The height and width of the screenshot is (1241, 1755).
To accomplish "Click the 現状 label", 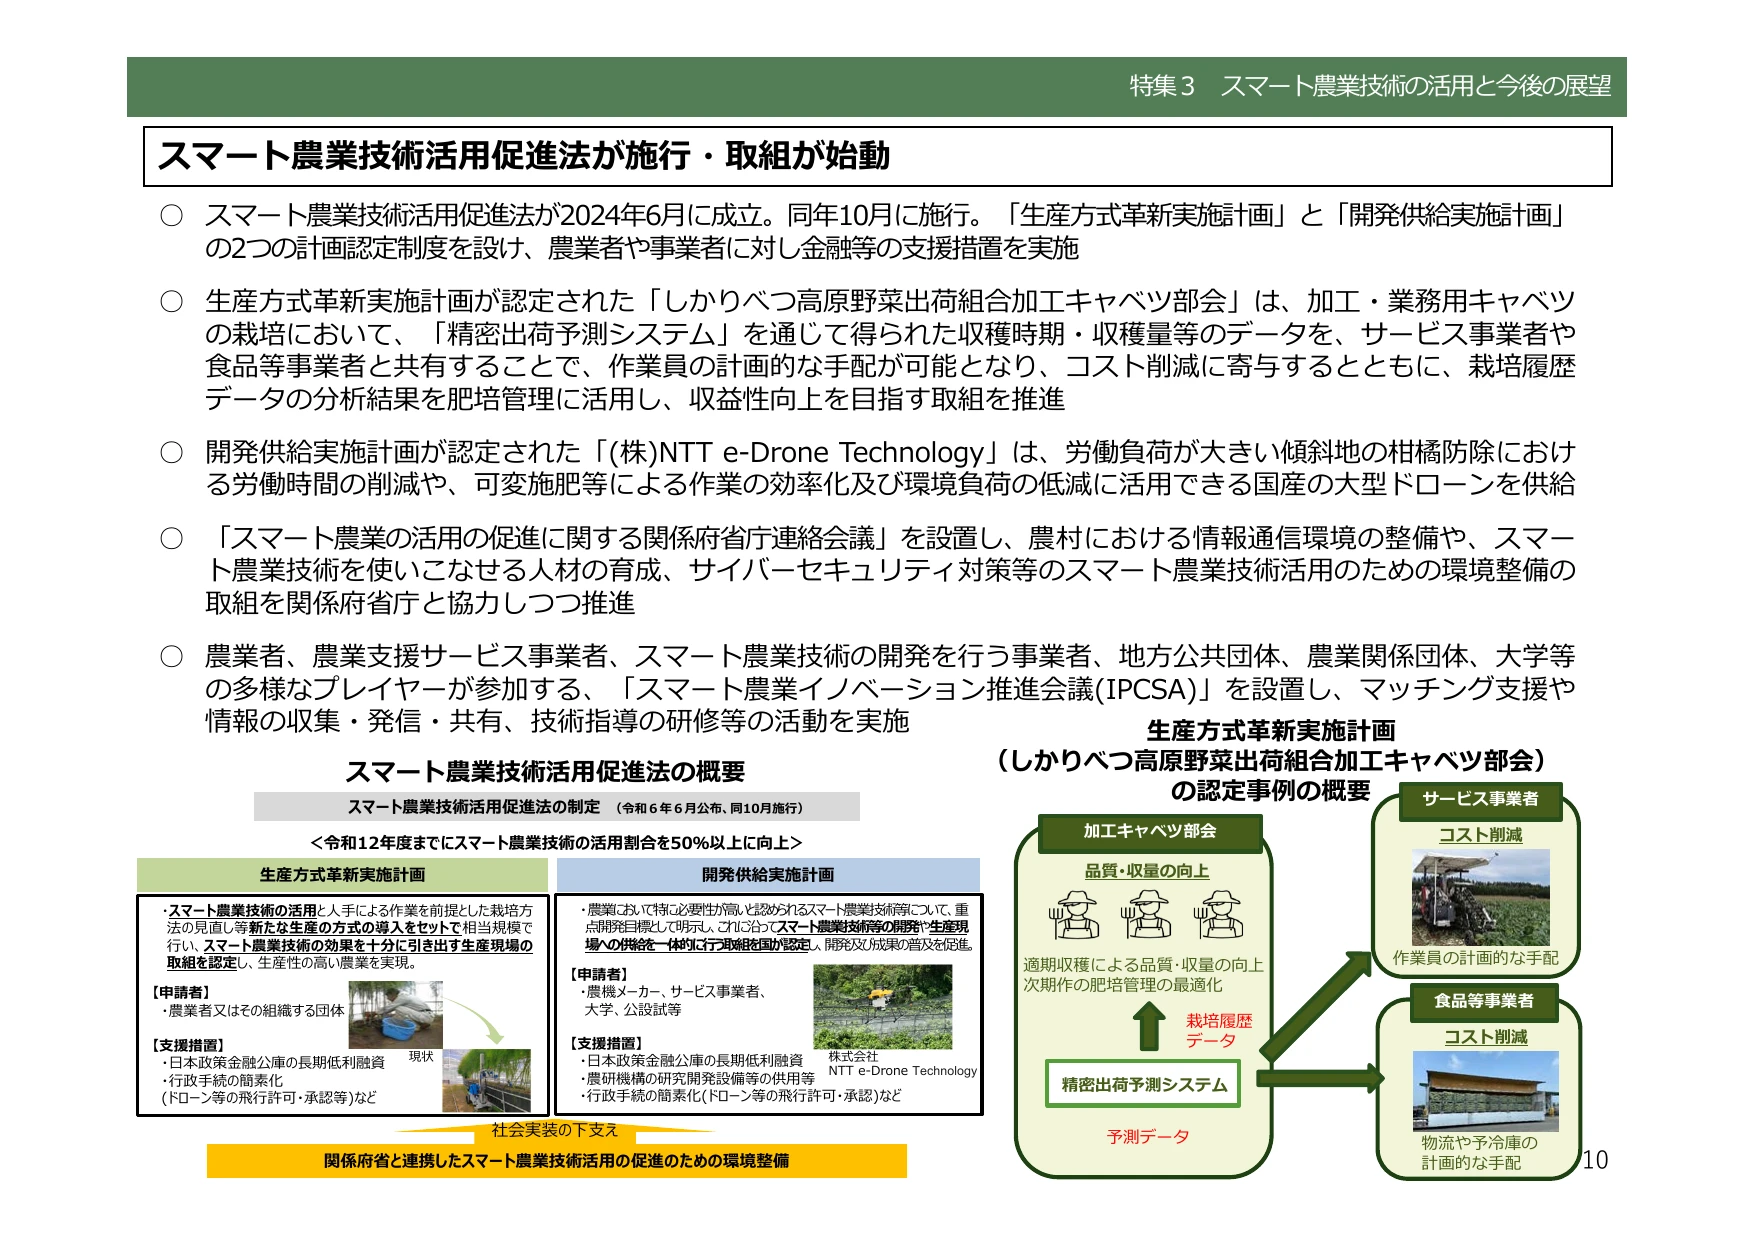I will click(421, 1057).
